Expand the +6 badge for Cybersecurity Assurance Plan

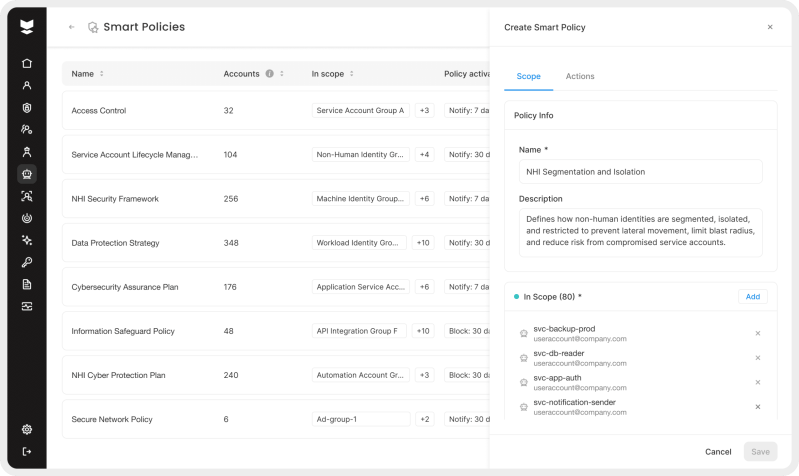tap(424, 287)
